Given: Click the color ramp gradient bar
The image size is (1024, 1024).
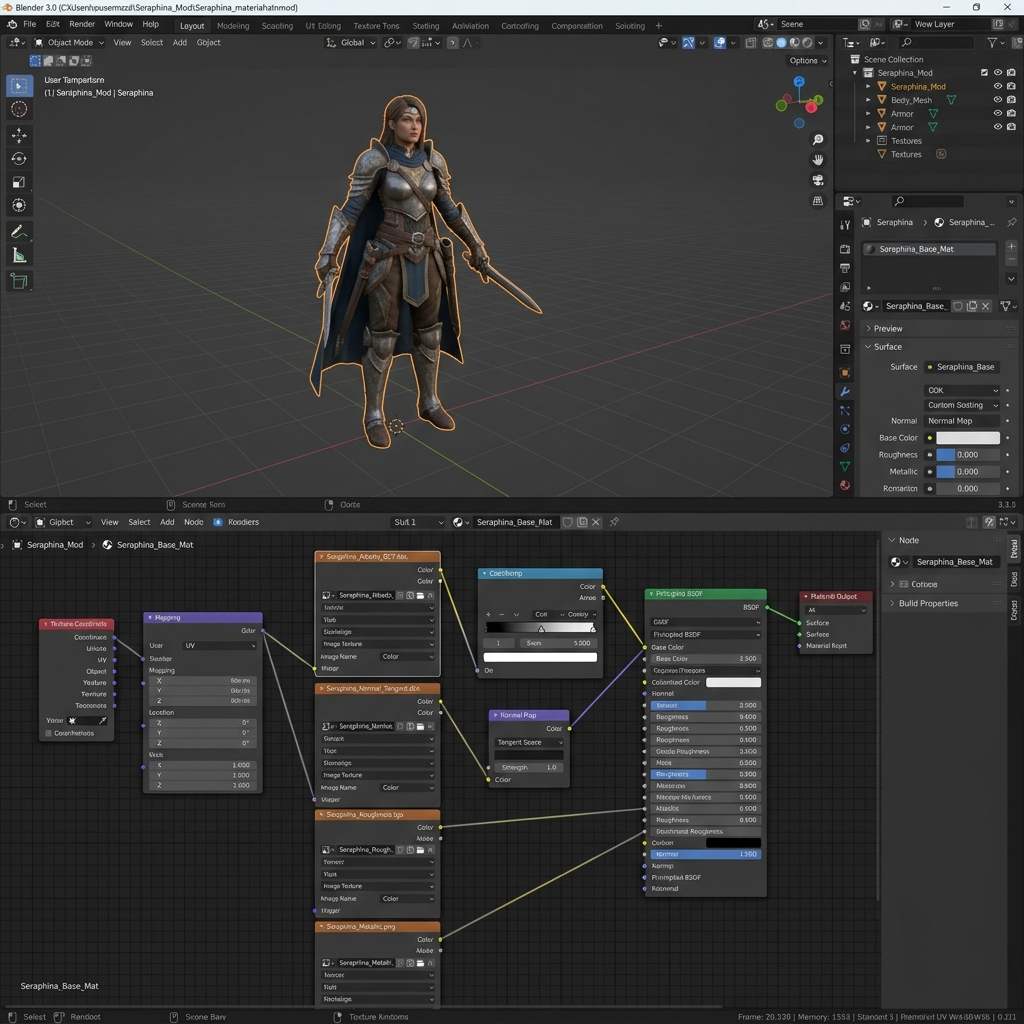Looking at the screenshot, I should click(x=541, y=628).
